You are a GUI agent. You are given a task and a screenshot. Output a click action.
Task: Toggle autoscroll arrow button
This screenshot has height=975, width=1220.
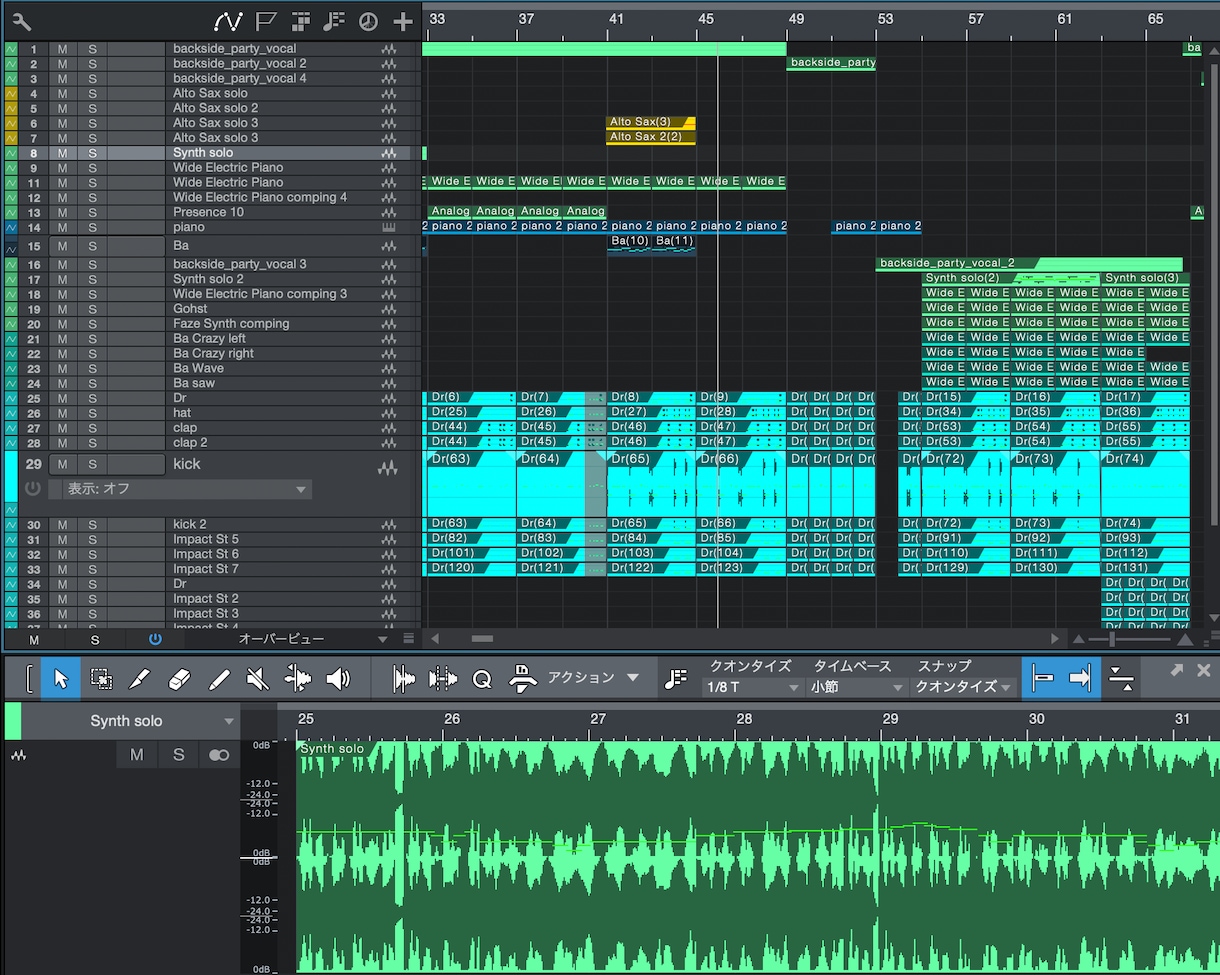pyautogui.click(x=1081, y=679)
